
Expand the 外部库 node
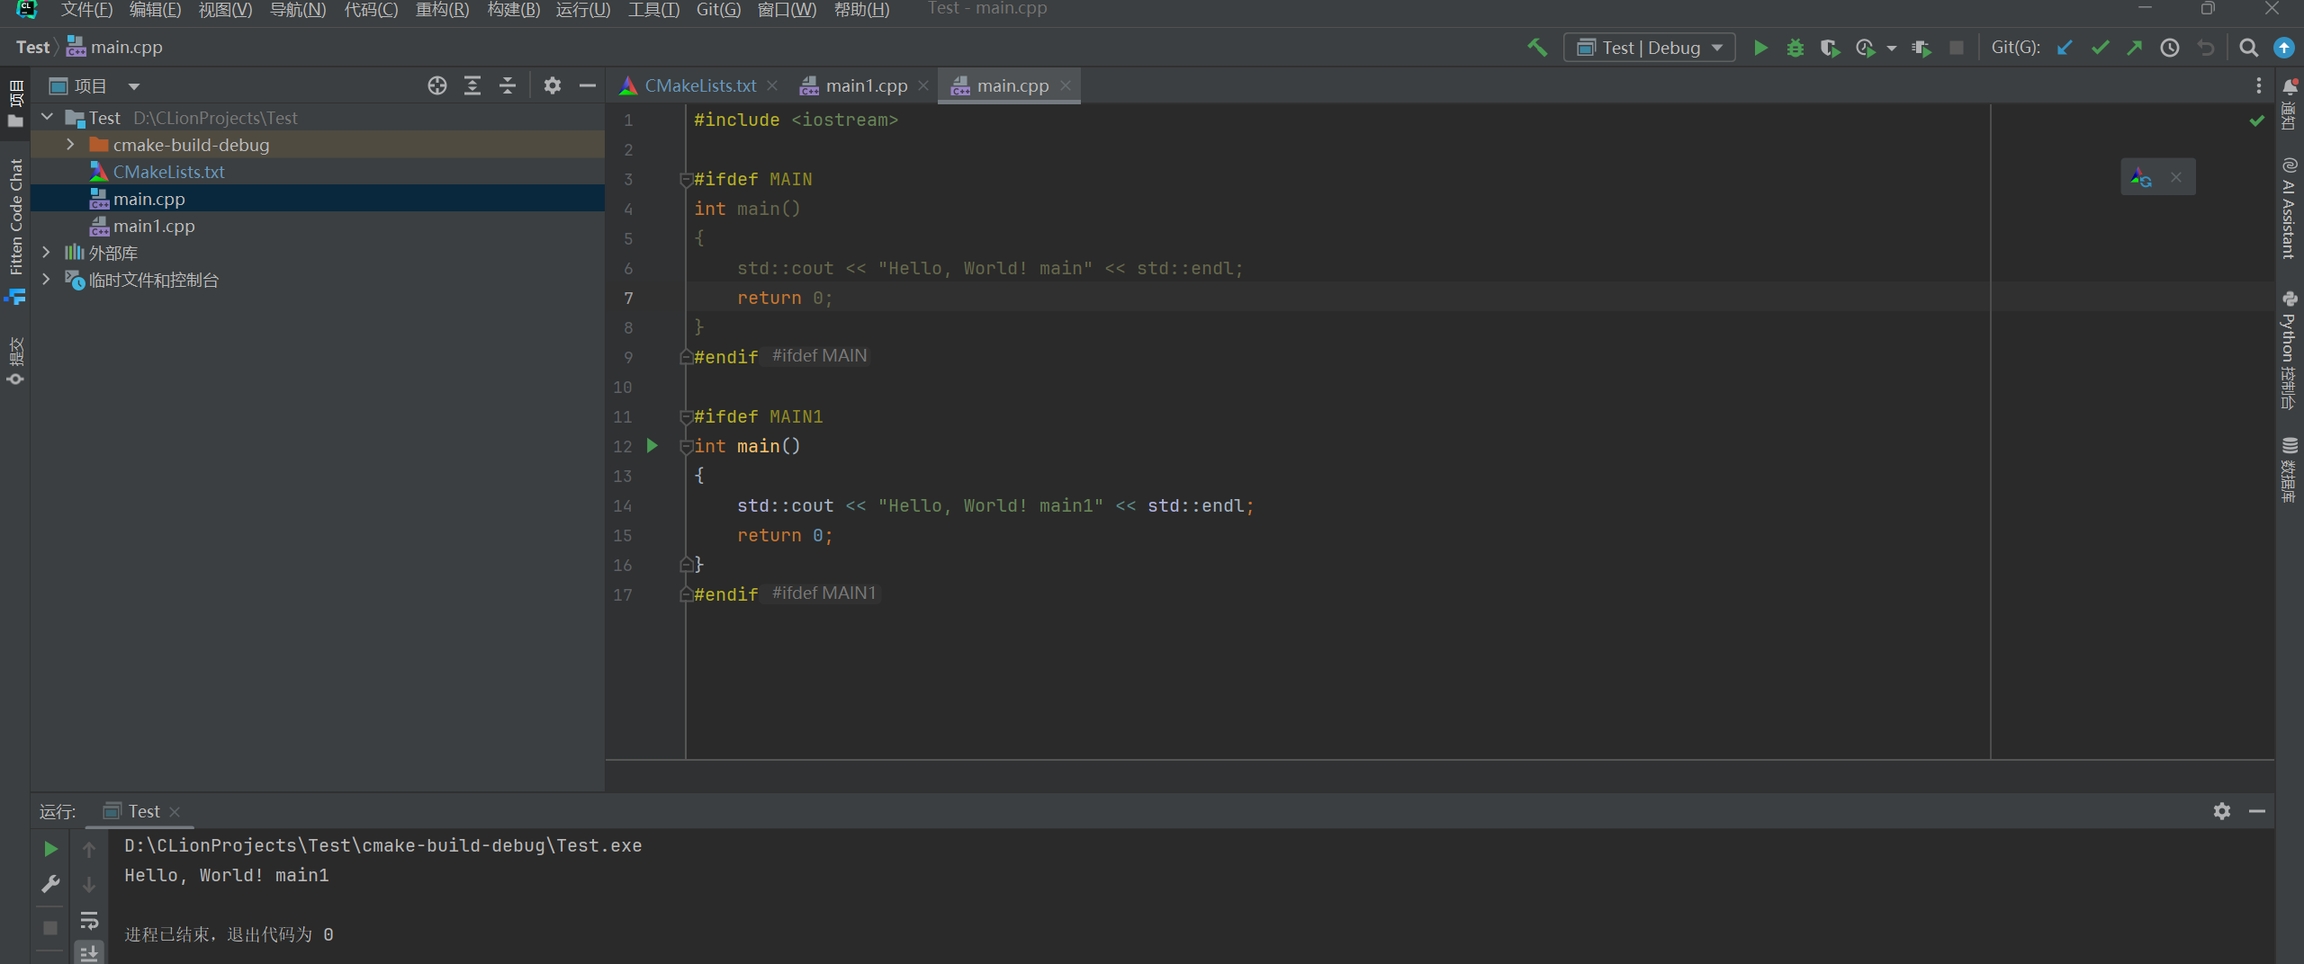point(46,253)
